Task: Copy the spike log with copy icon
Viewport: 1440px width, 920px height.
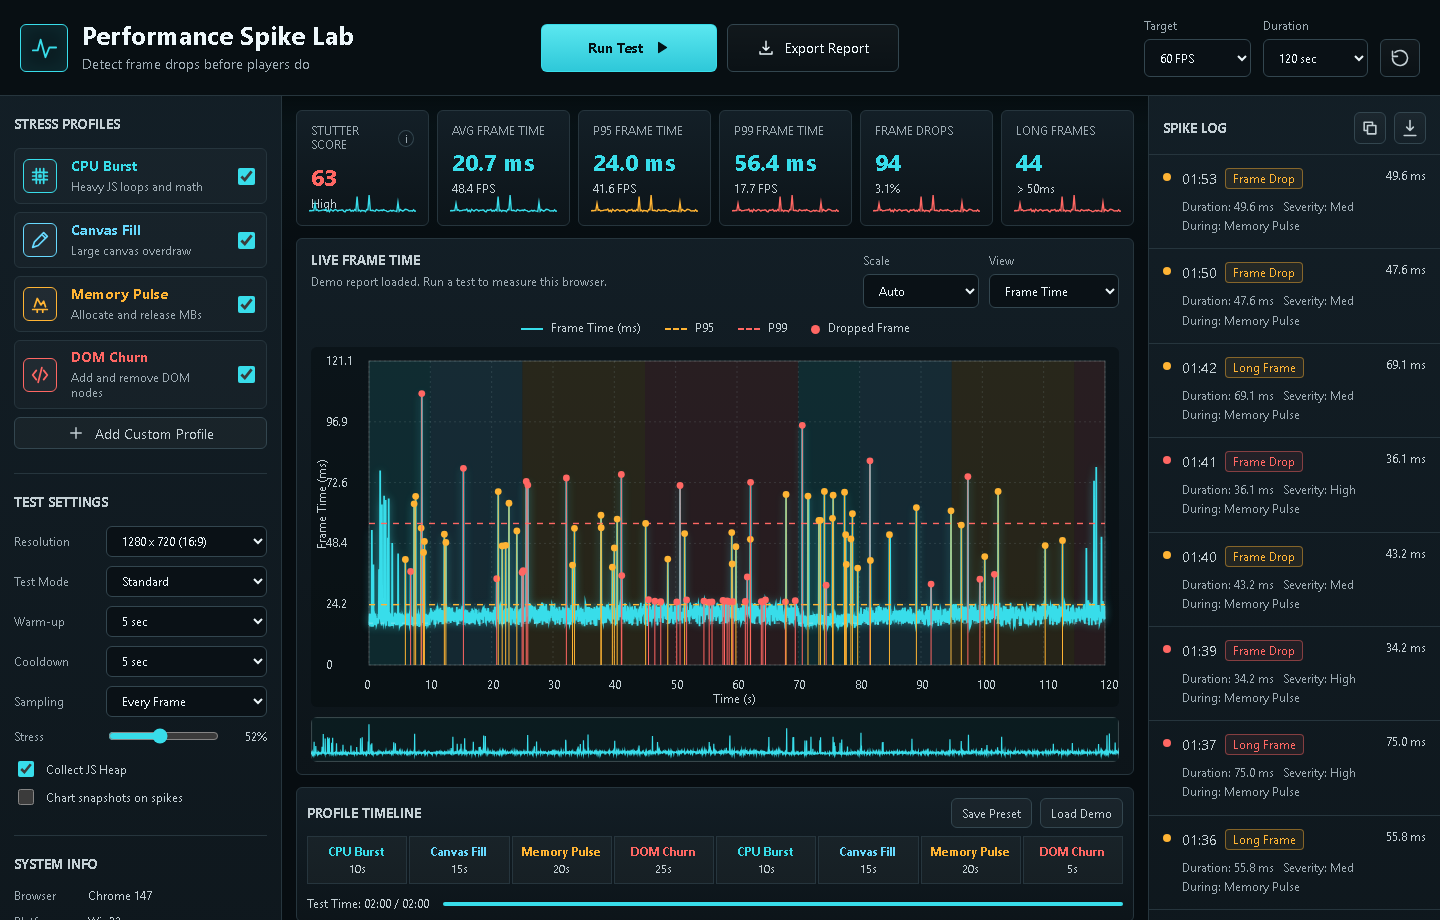Action: [x=1370, y=128]
